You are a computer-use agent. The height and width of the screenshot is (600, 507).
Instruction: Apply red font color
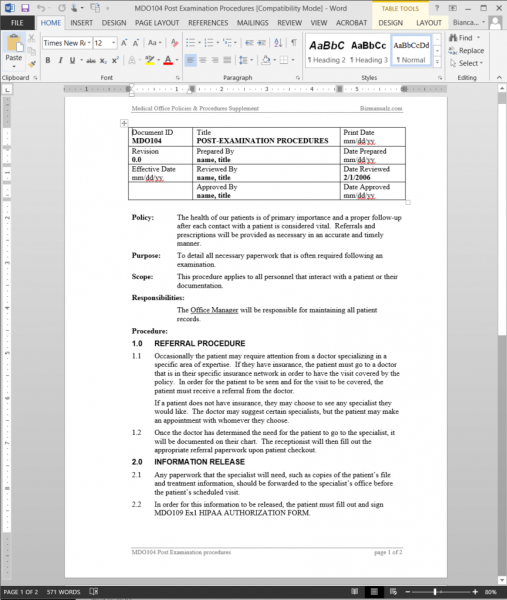(x=168, y=60)
